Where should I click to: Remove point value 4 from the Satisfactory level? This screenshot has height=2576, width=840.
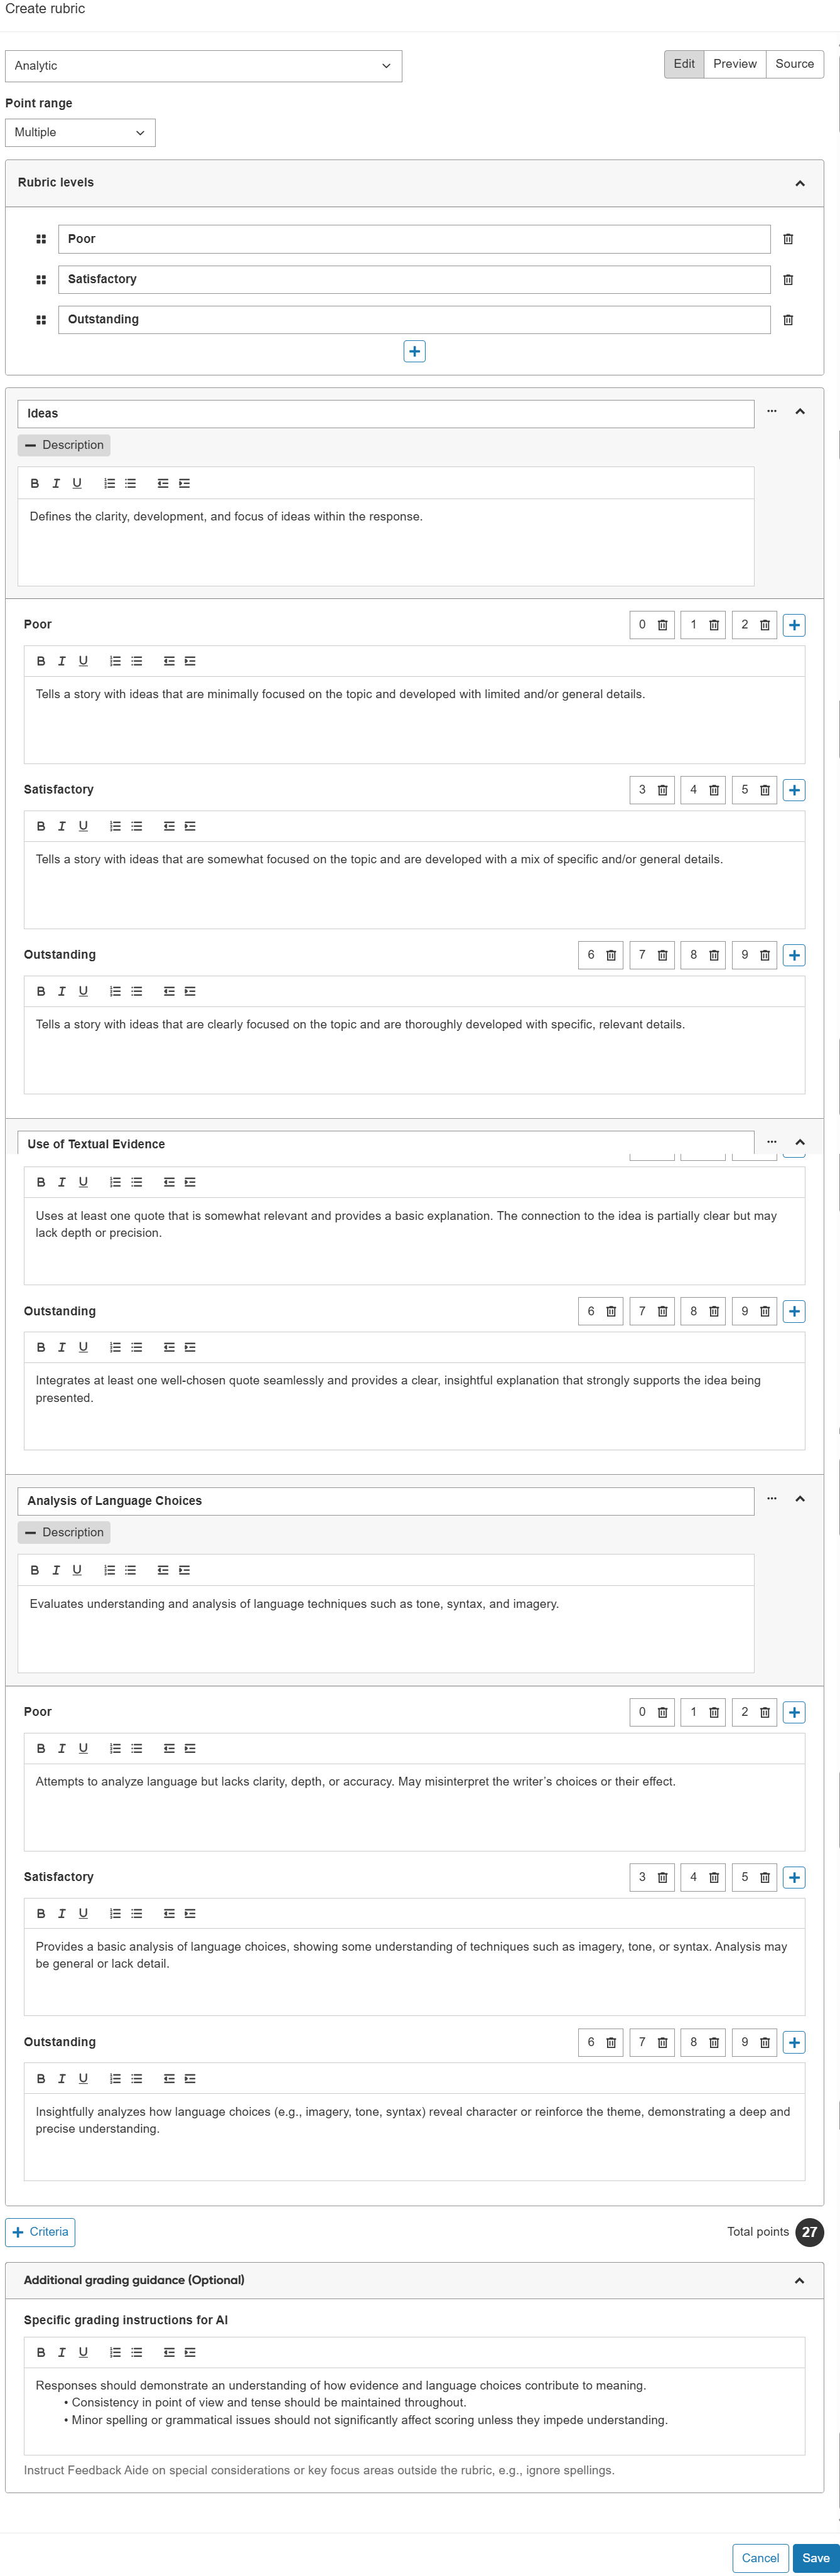[714, 789]
